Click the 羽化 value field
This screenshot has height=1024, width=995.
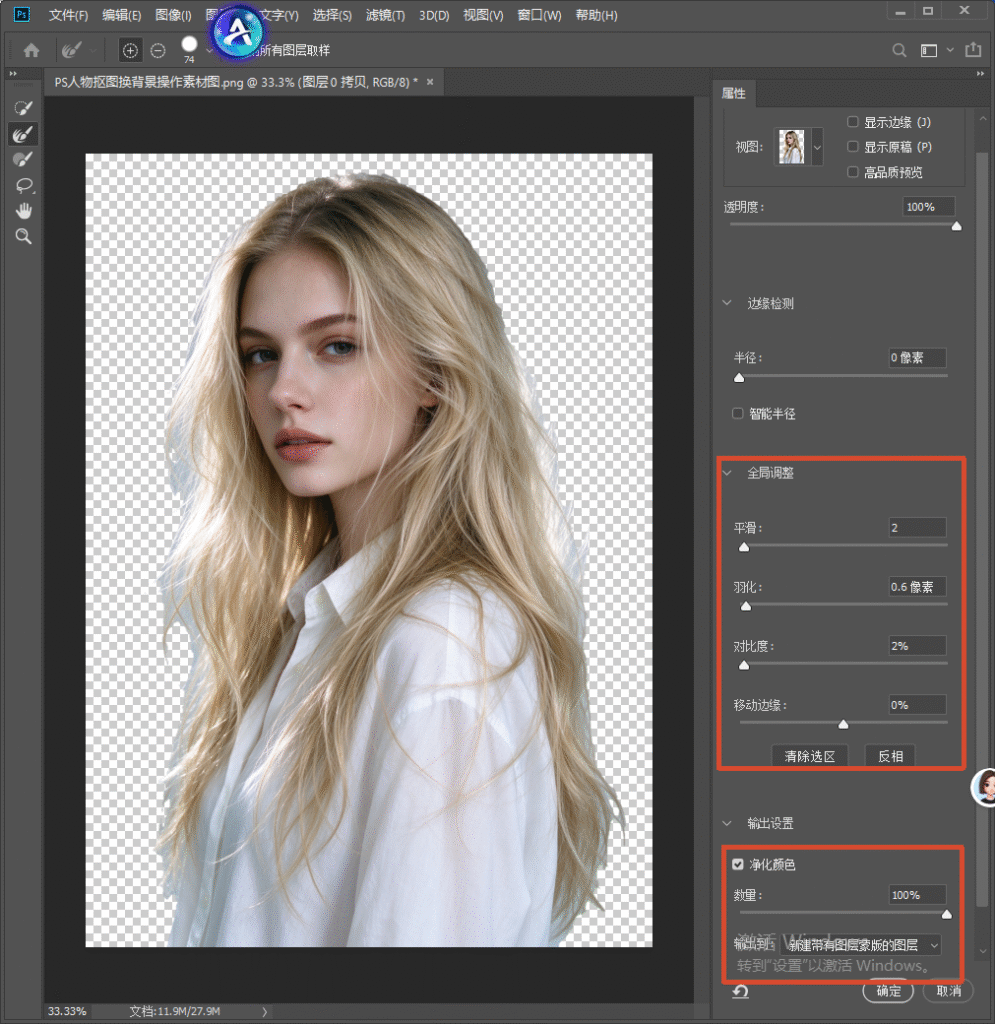click(x=917, y=586)
